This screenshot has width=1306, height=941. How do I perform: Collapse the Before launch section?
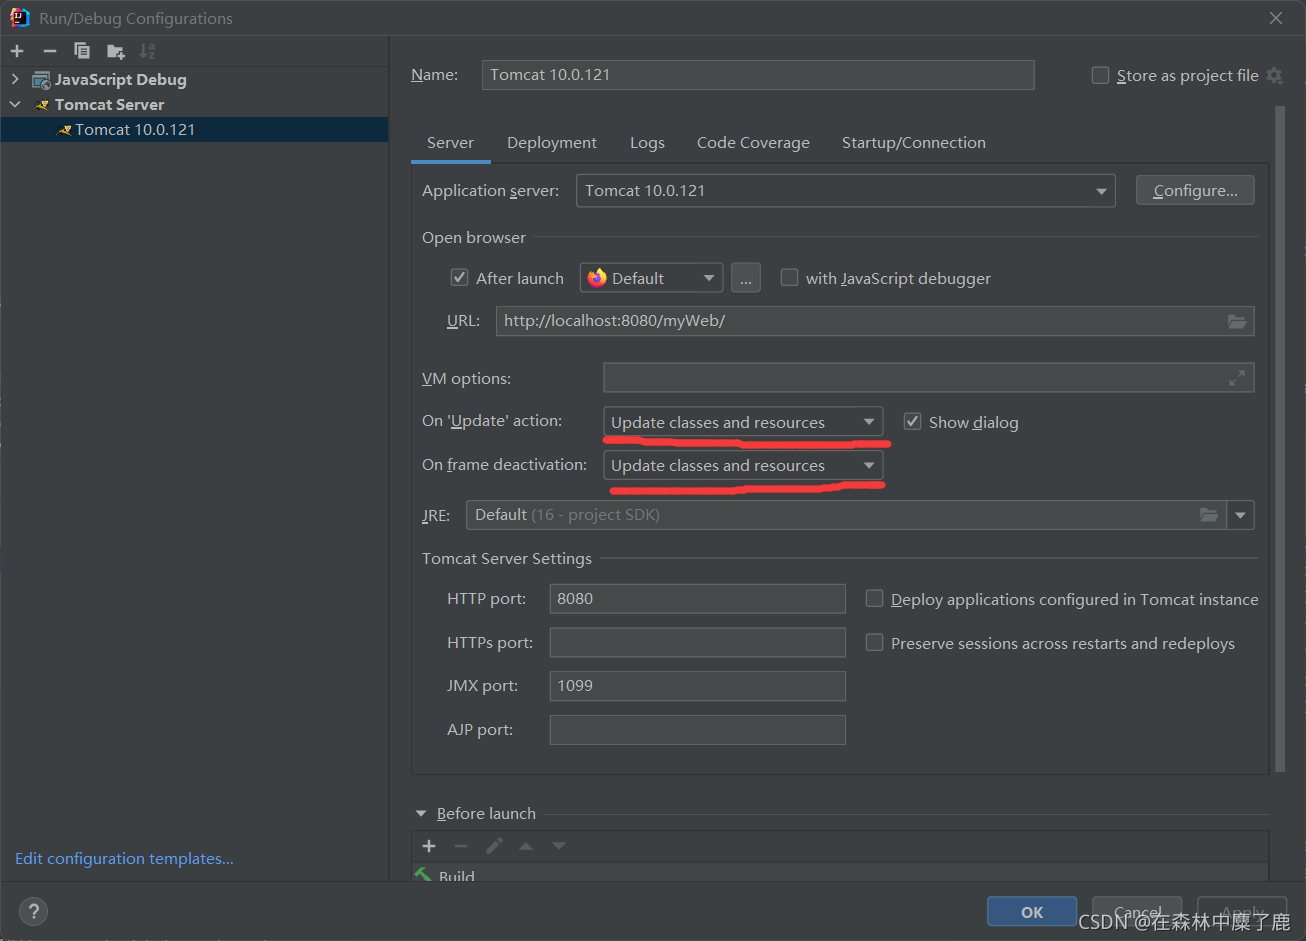point(421,814)
